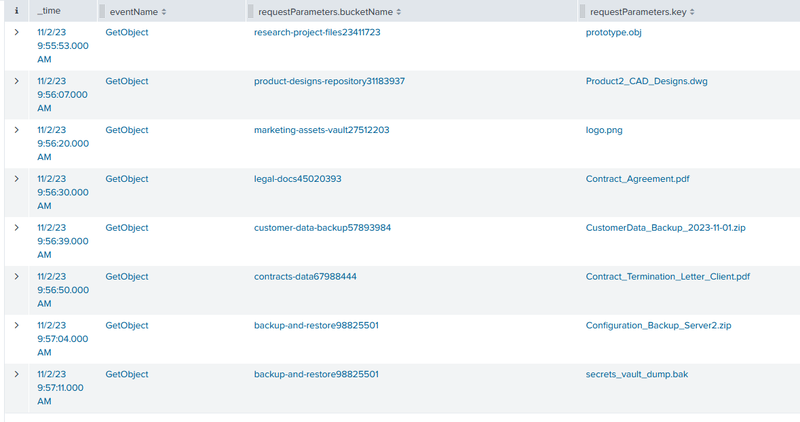Expand the row for Product2_CAD_Designs.dwg event
Screen dimensions: 800x422
(x=16, y=81)
